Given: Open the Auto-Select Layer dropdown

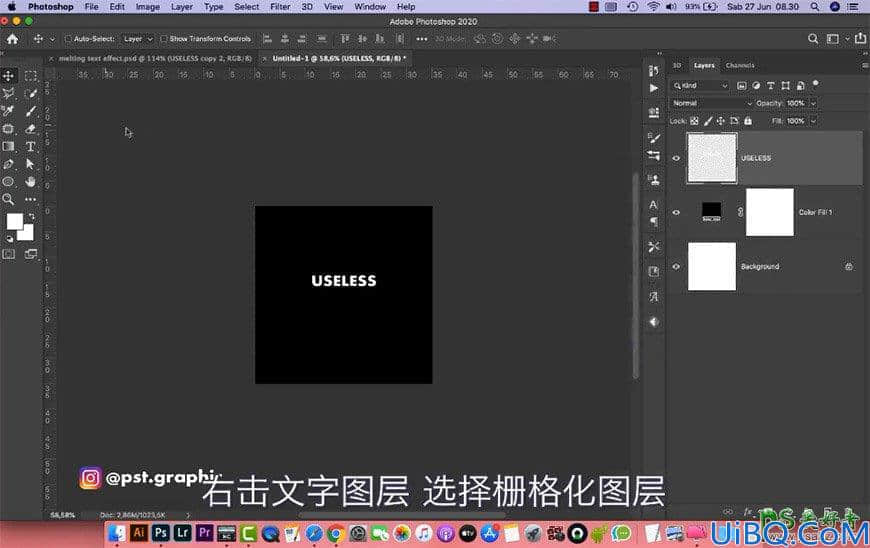Looking at the screenshot, I should (137, 39).
